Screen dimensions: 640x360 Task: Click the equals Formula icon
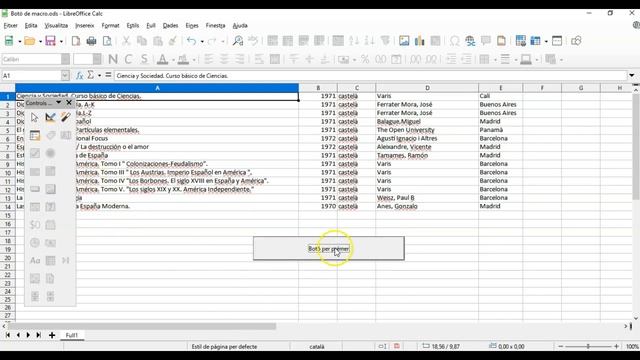tap(108, 75)
